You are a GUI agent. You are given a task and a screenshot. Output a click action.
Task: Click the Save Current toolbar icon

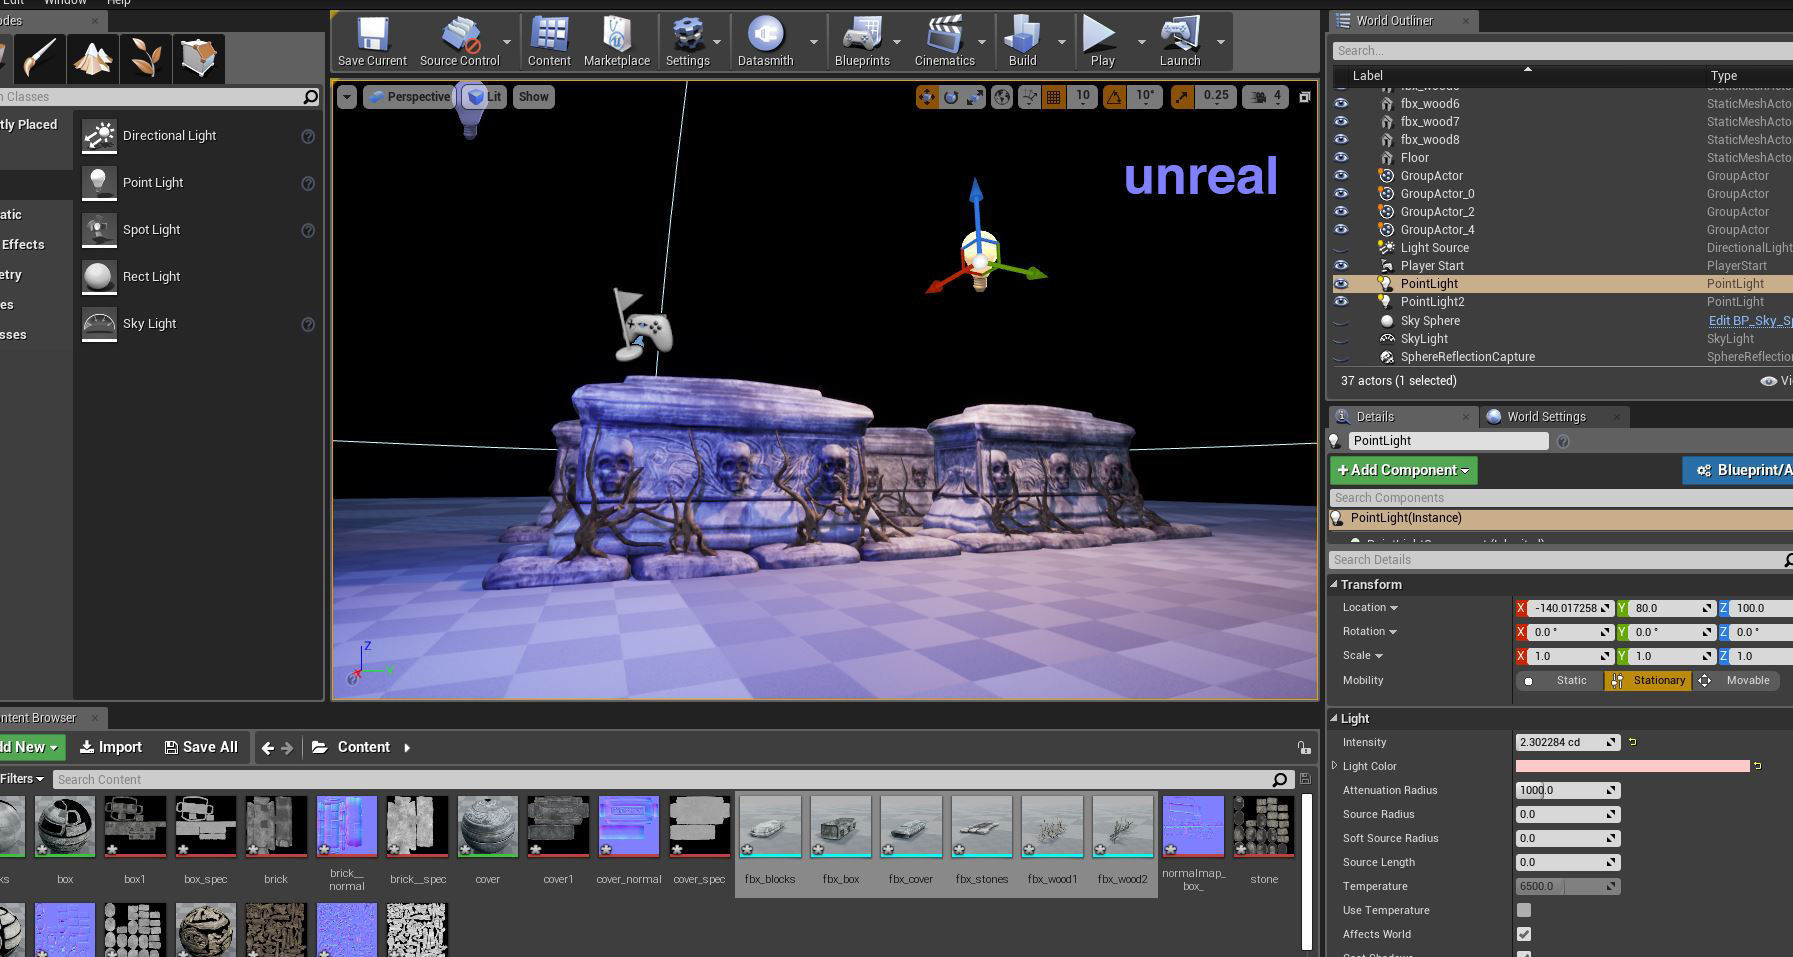tap(372, 42)
